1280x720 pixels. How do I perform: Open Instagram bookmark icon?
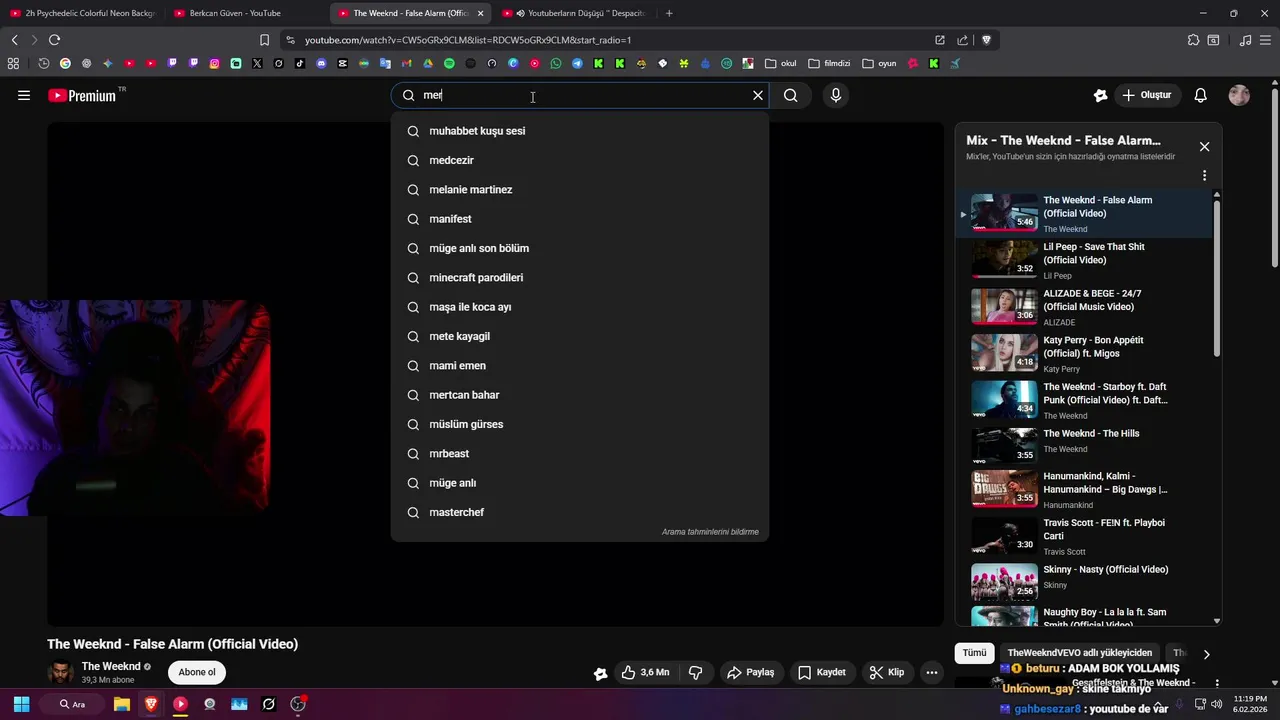[214, 63]
